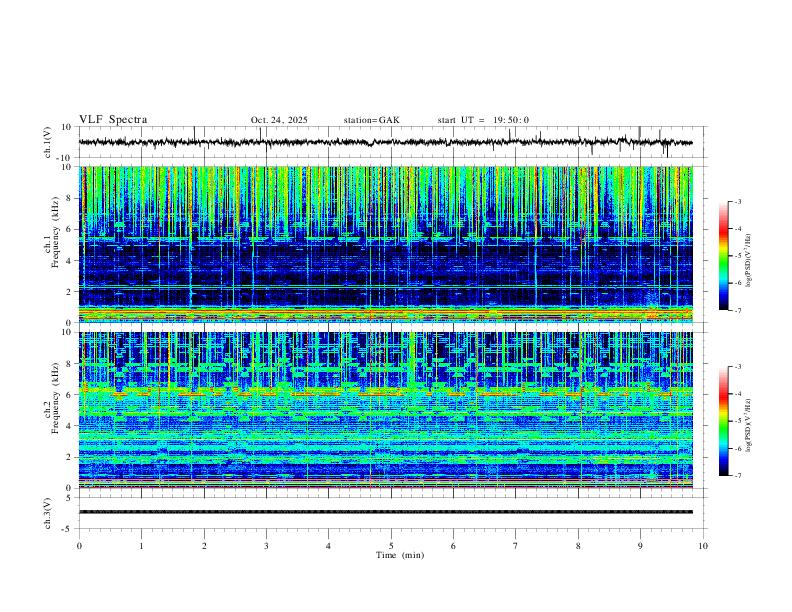Viewport: 792px width, 612px height.
Task: Click the "-4" tick on ch.2 colorbar
Action: pos(737,394)
